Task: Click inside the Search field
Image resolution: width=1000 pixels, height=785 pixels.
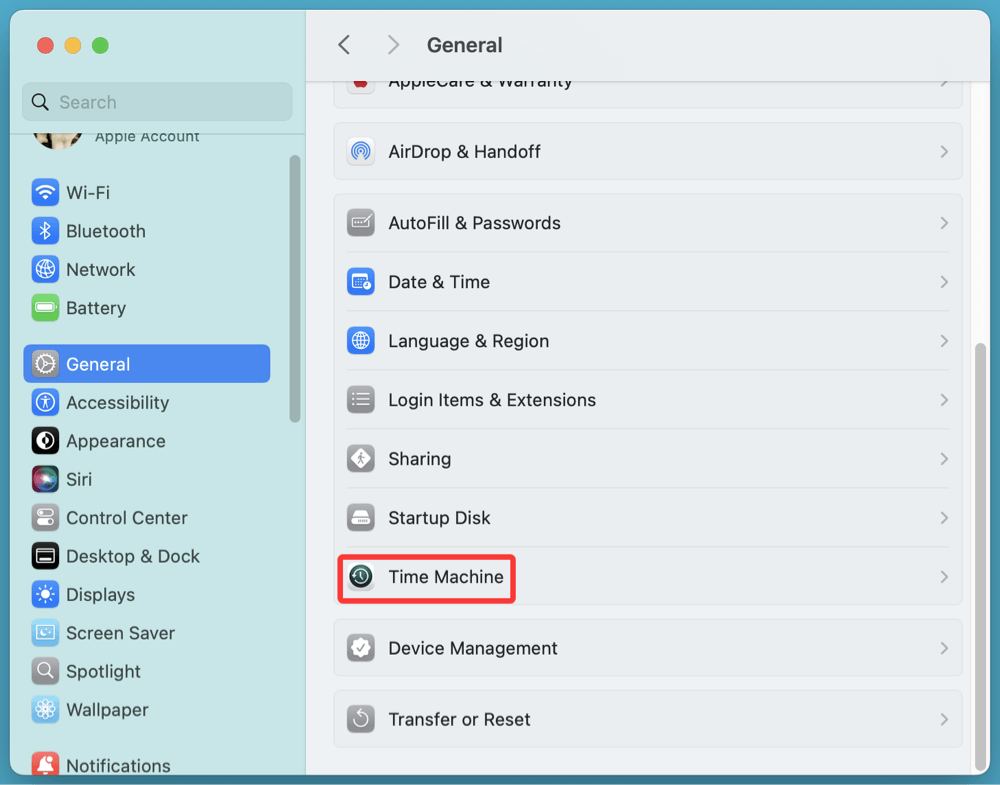Action: click(x=156, y=101)
